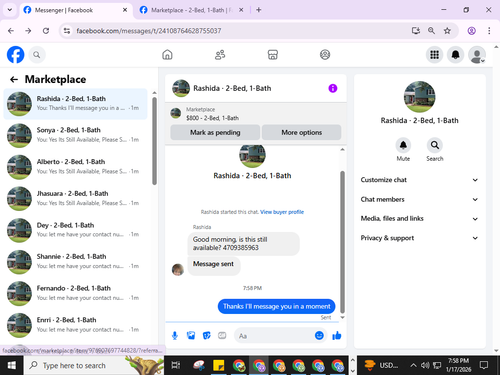
Task: Open the Shannie - 2-Bed, 1-Bath conversation
Action: [x=75, y=262]
